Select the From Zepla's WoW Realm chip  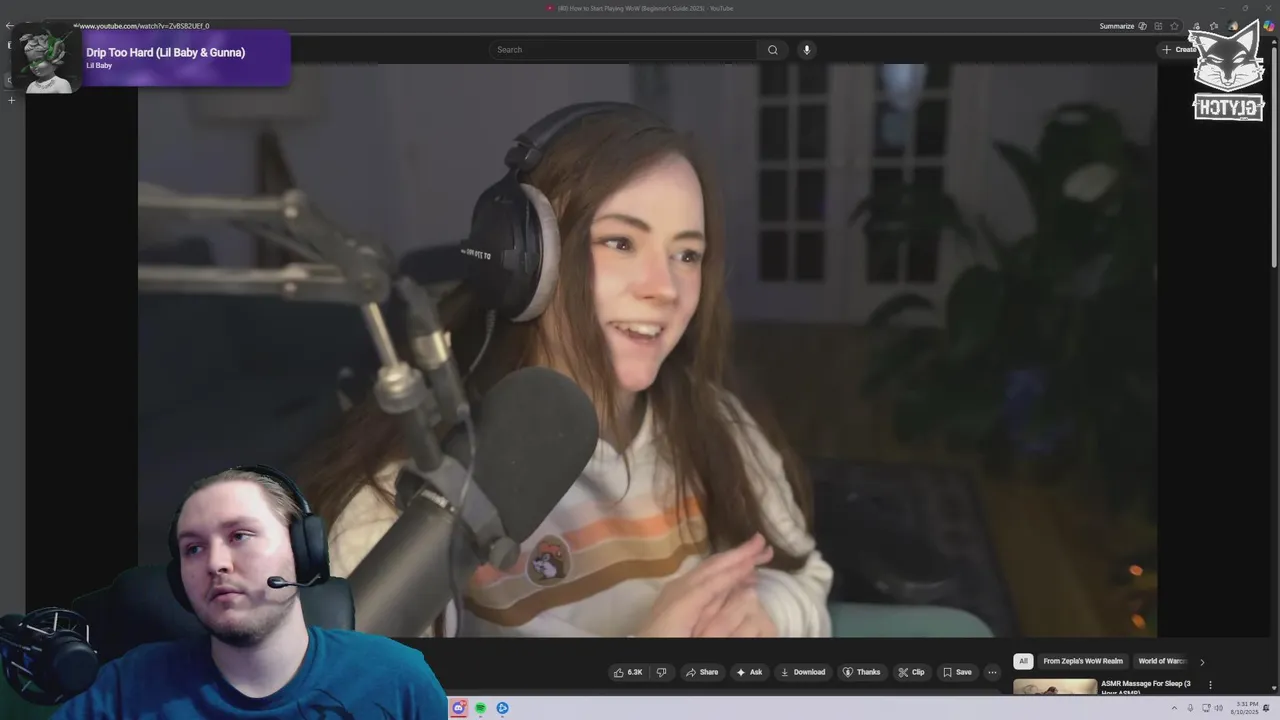[x=1083, y=661]
